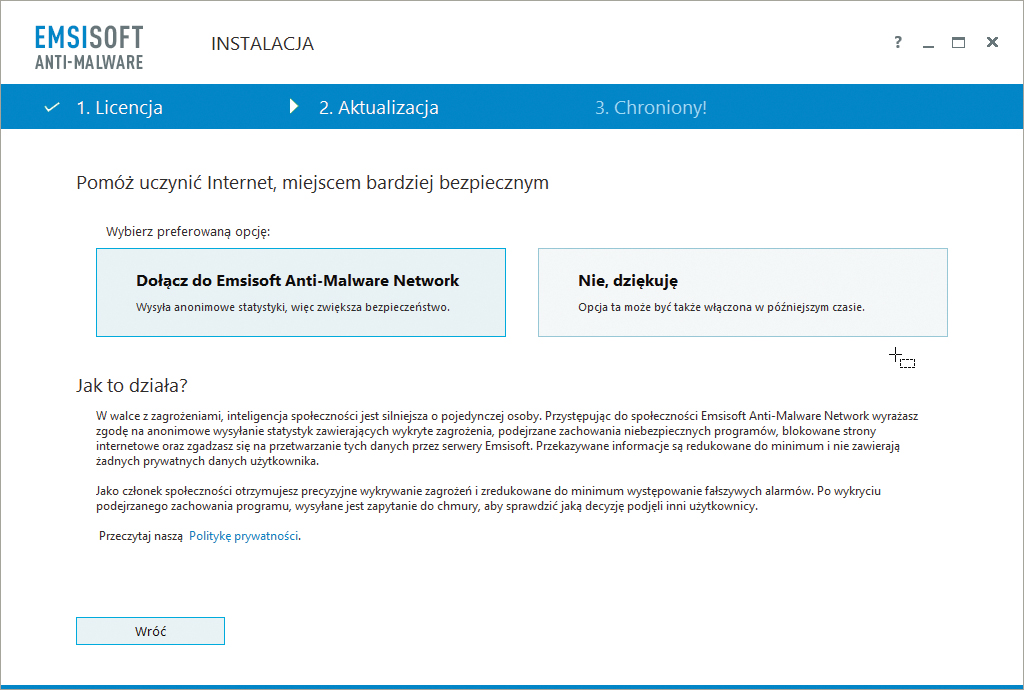Click the arrow icon beside Aktualizacja
Image resolution: width=1024 pixels, height=690 pixels.
[294, 107]
